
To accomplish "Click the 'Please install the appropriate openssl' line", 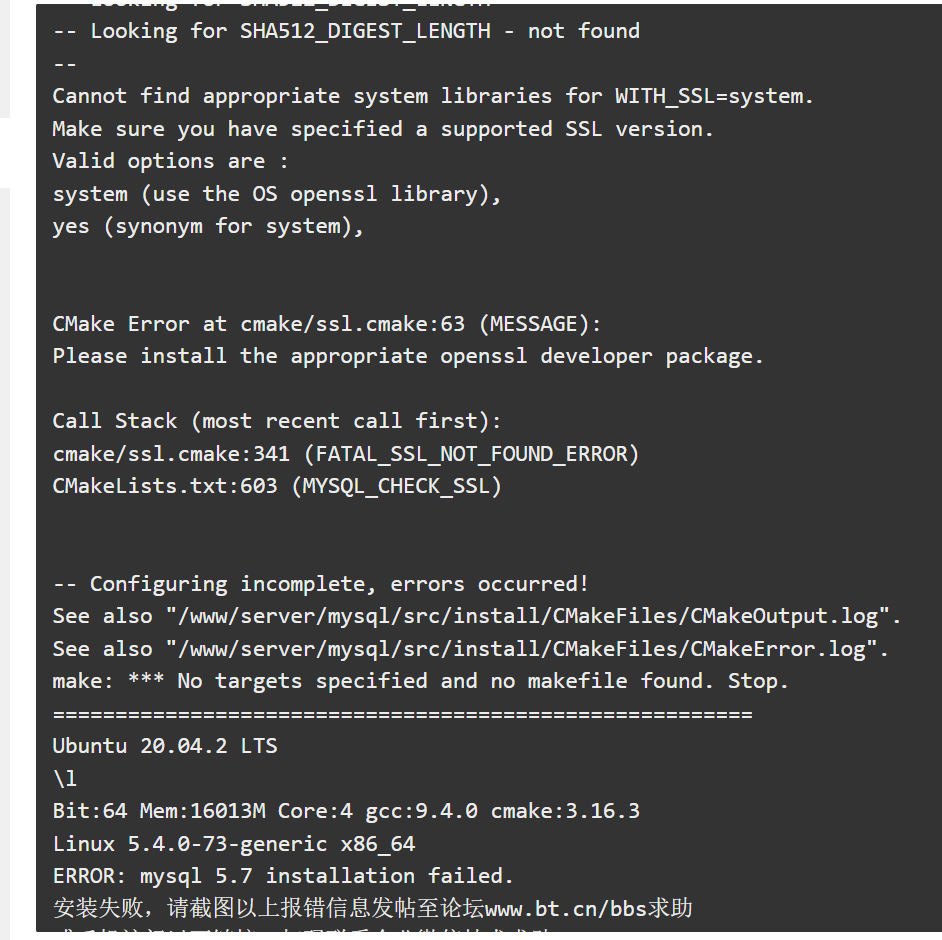I will (x=407, y=356).
